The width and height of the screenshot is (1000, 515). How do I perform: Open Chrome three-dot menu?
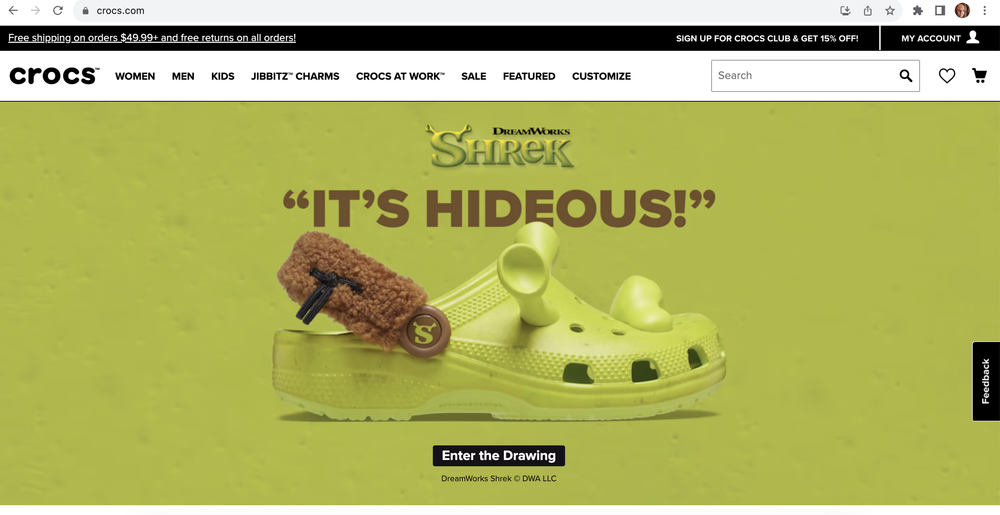[x=984, y=10]
